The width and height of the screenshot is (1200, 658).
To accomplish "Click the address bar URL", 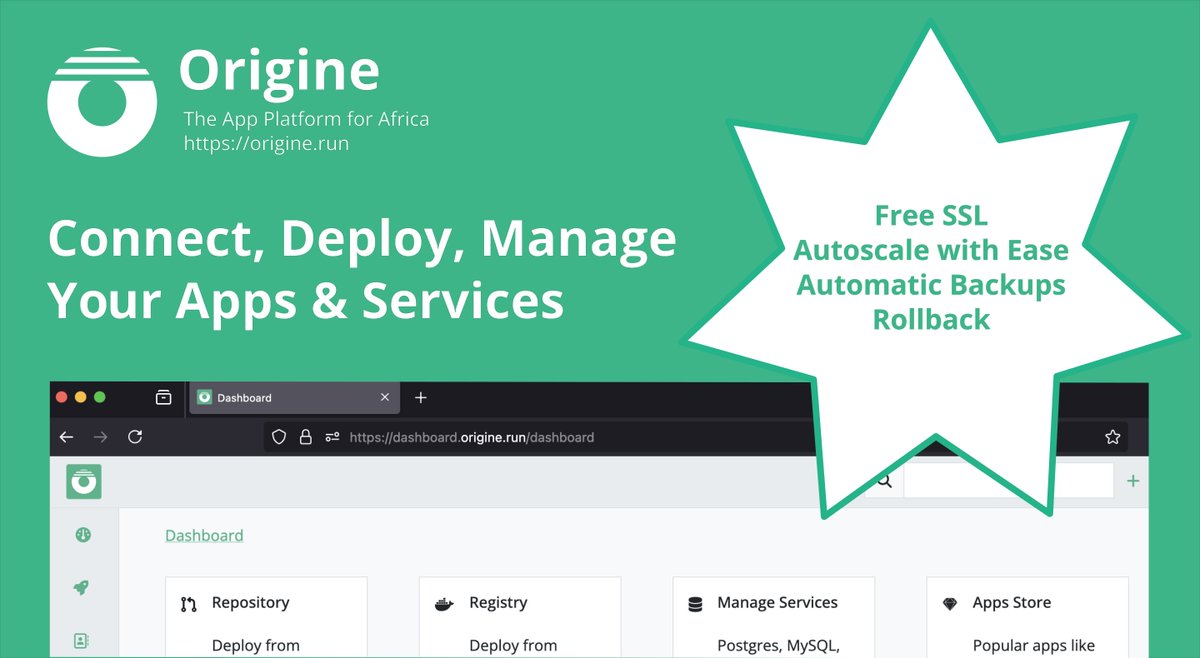I will 472,437.
